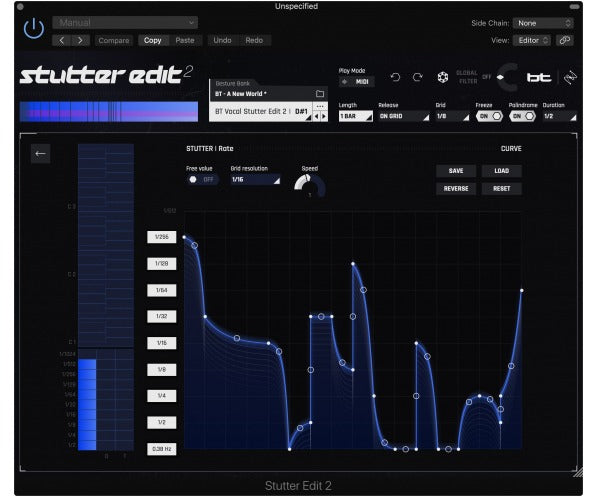Open the View Editor dropdown

[533, 40]
